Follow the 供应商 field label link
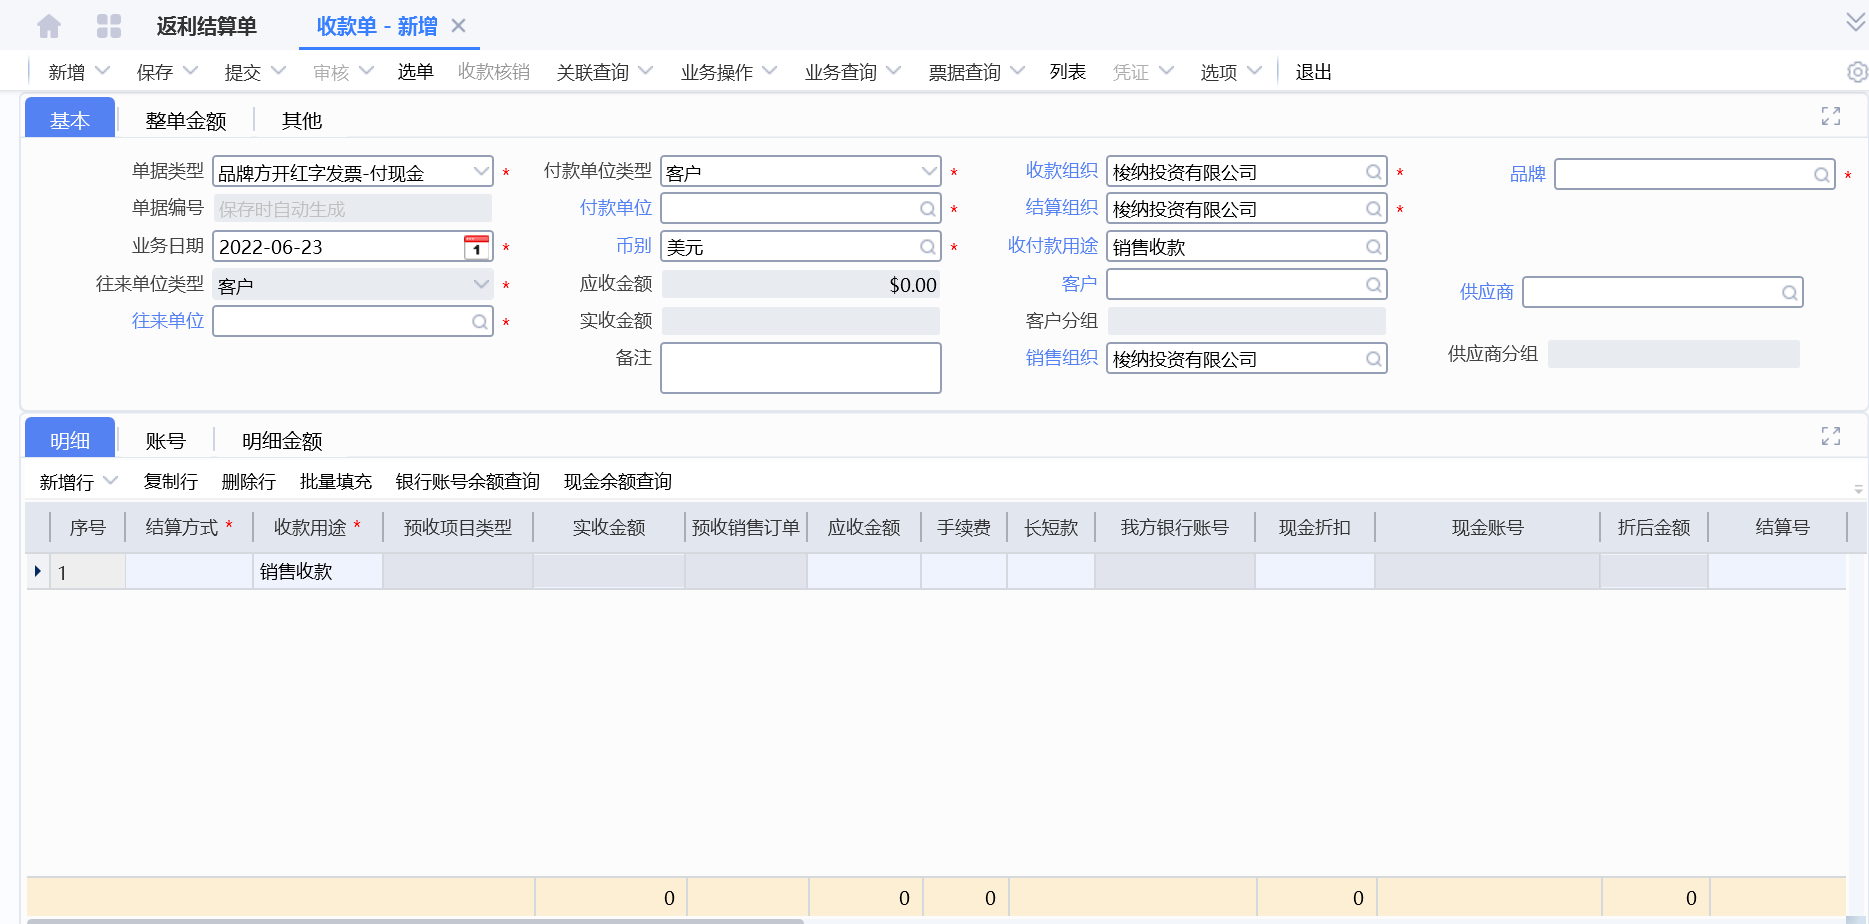 pos(1487,292)
